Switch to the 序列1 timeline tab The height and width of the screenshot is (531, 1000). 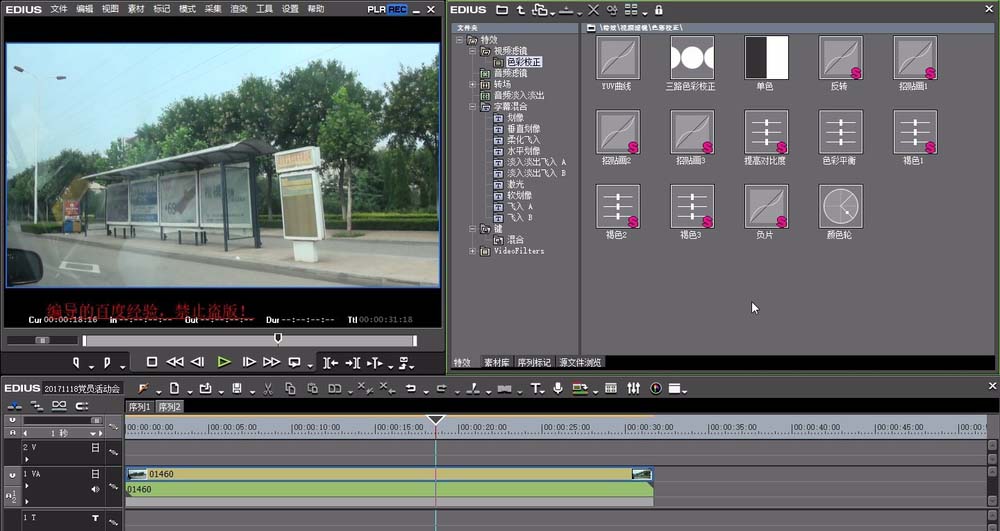click(x=139, y=407)
